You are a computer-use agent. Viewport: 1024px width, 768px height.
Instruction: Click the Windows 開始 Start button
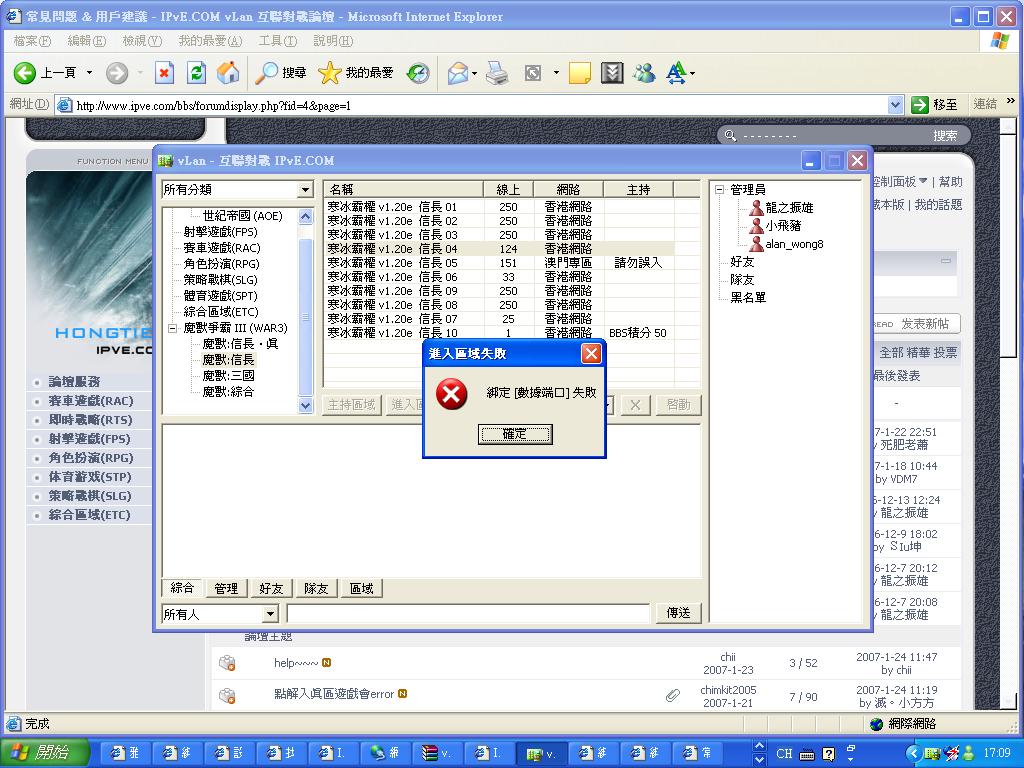(40, 752)
